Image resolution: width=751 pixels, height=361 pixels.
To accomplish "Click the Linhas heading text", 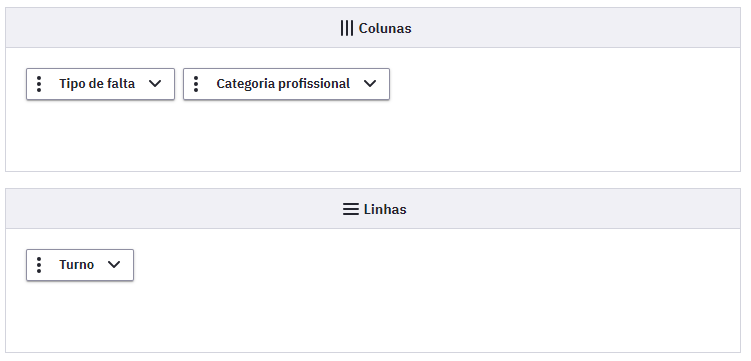I will [385, 209].
